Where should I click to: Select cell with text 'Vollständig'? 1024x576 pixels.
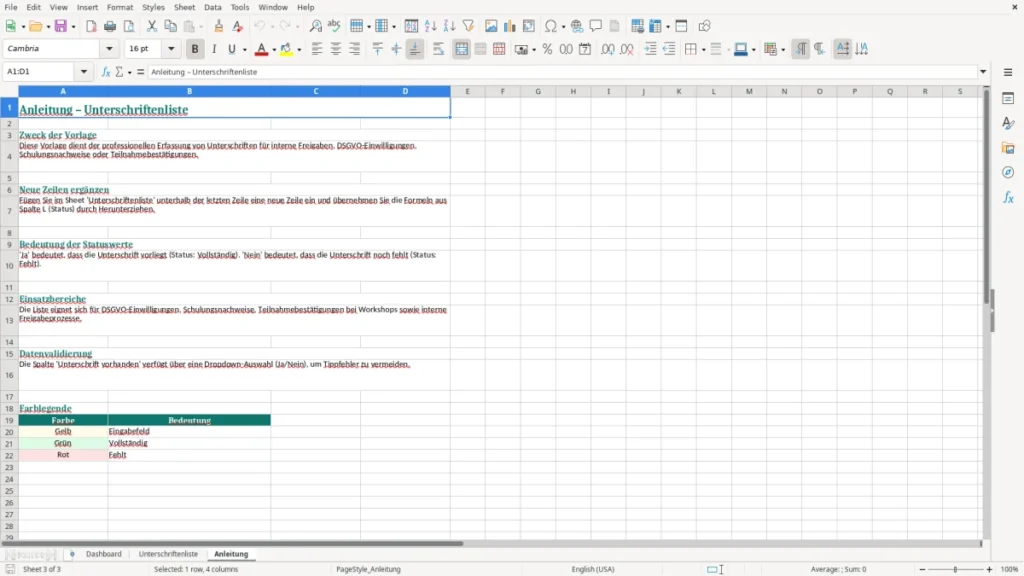[x=189, y=443]
